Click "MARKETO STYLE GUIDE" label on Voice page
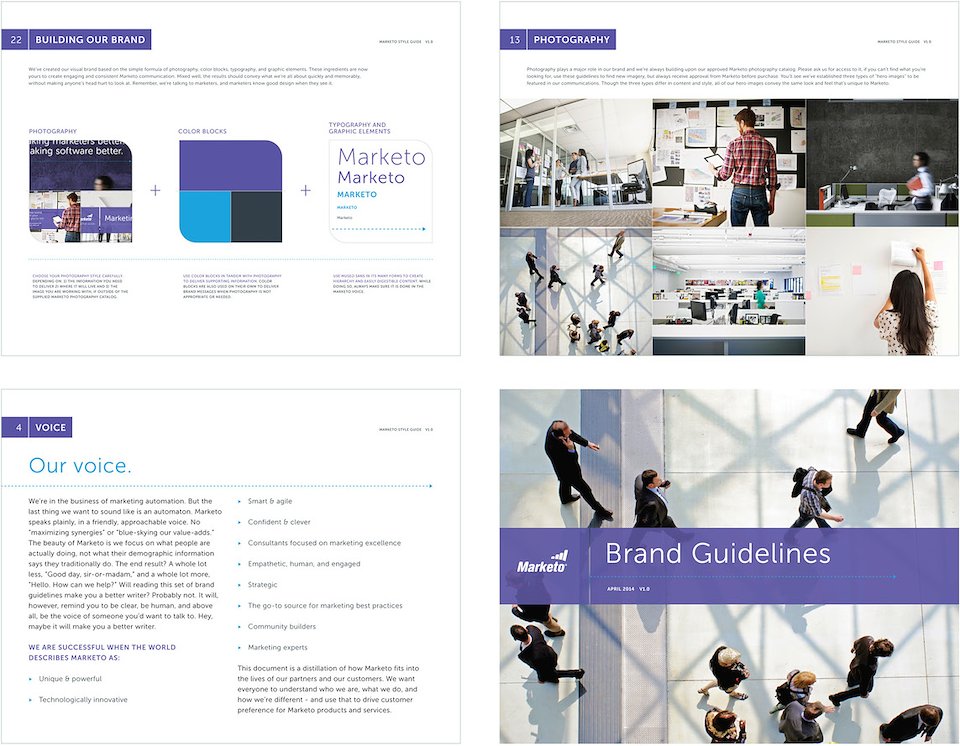 coord(400,430)
